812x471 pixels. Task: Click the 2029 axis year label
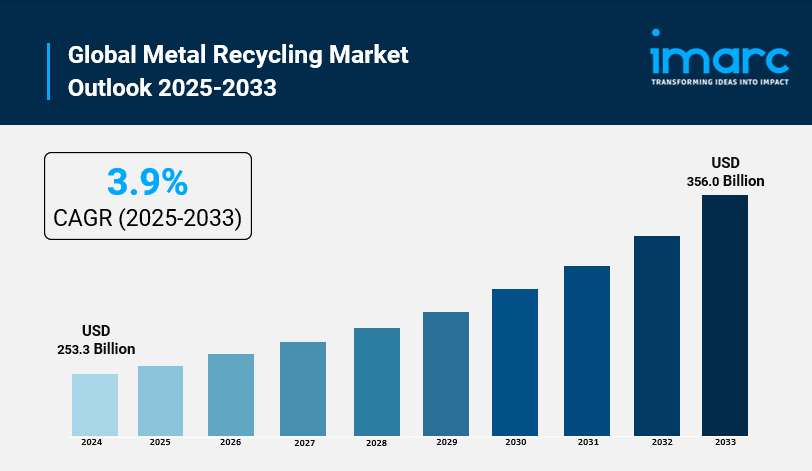(x=446, y=442)
